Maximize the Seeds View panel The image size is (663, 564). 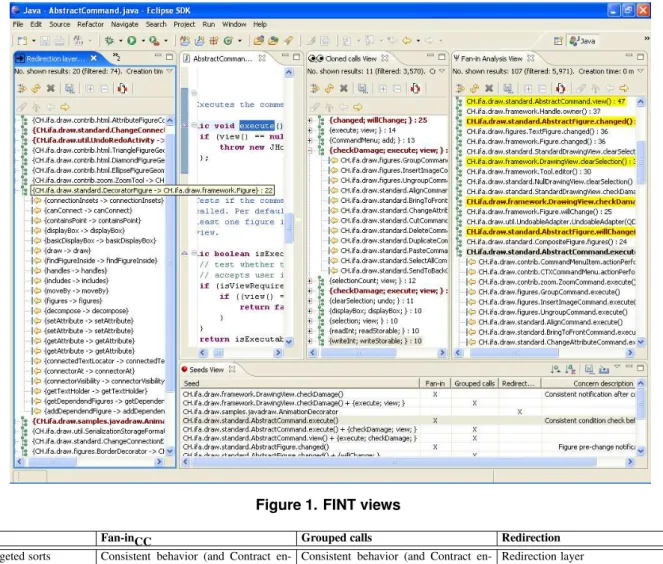click(640, 368)
